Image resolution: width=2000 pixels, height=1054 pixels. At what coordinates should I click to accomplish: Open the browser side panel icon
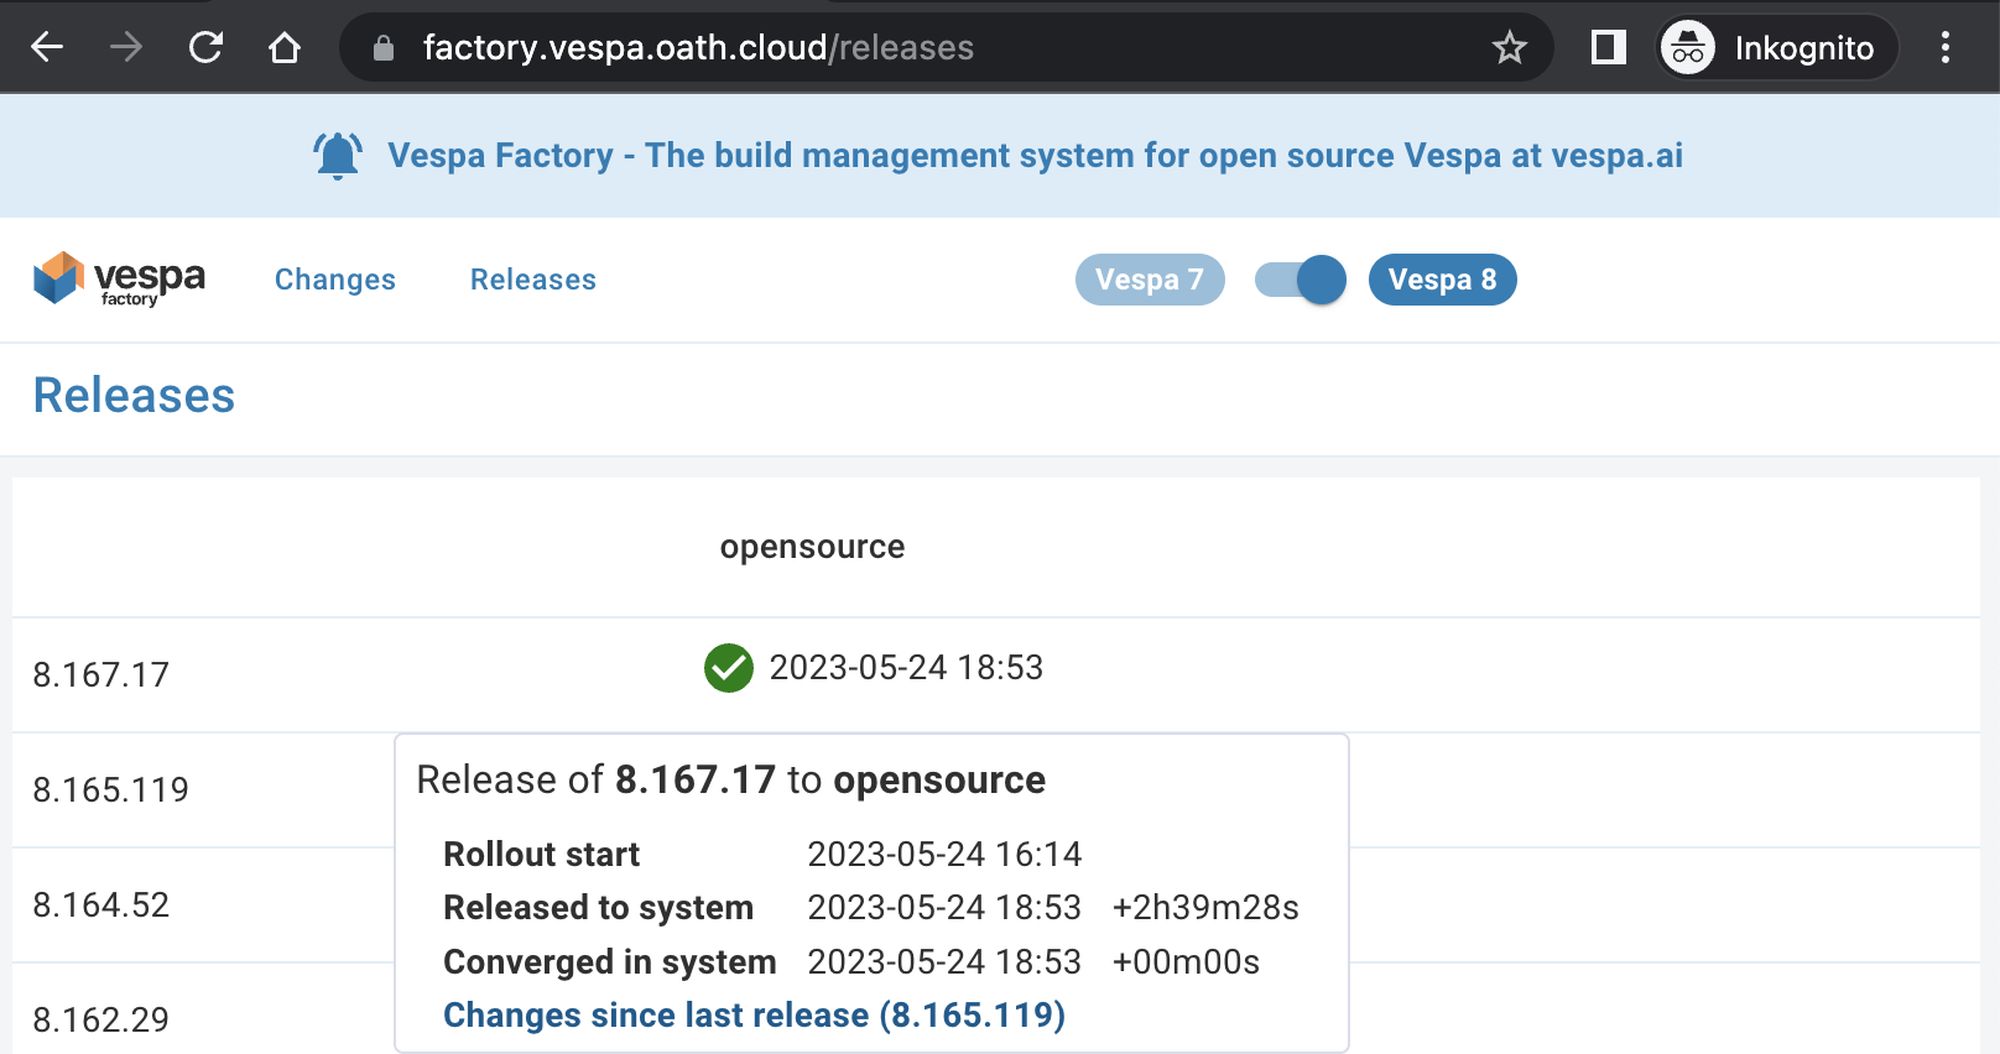tap(1608, 47)
